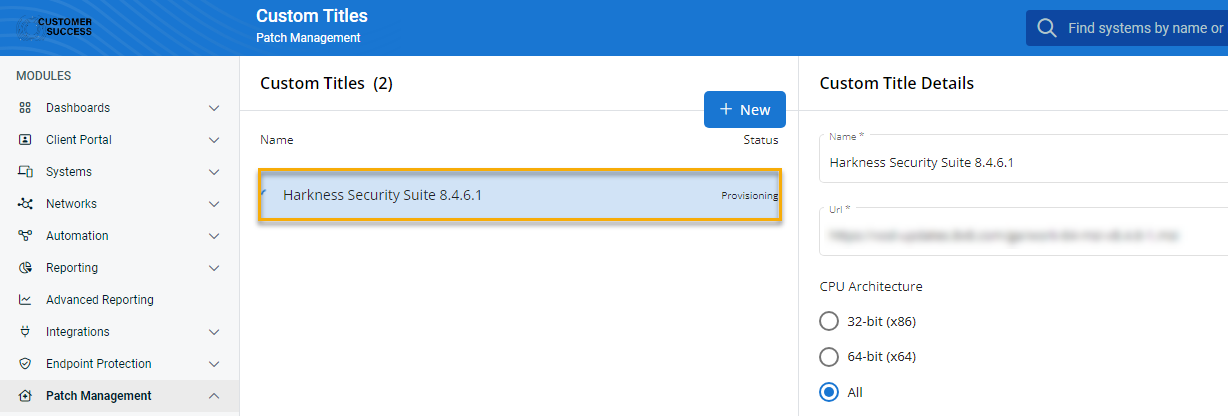This screenshot has width=1228, height=416.
Task: Expand the Systems menu chevron
Action: coord(213,172)
